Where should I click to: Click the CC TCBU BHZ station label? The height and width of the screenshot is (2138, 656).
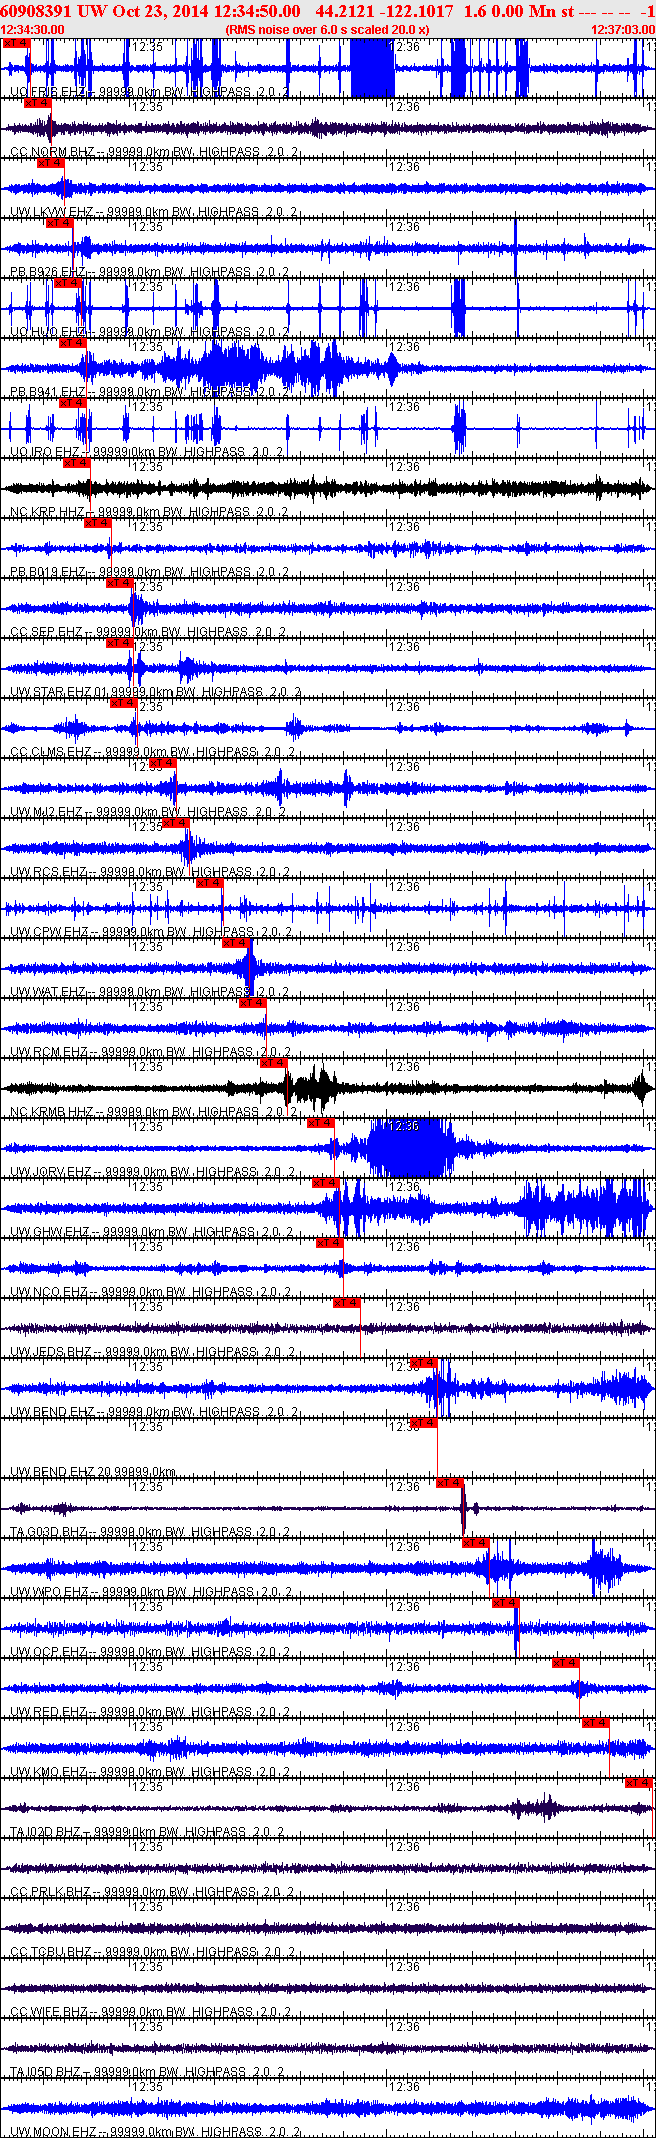[50, 1952]
